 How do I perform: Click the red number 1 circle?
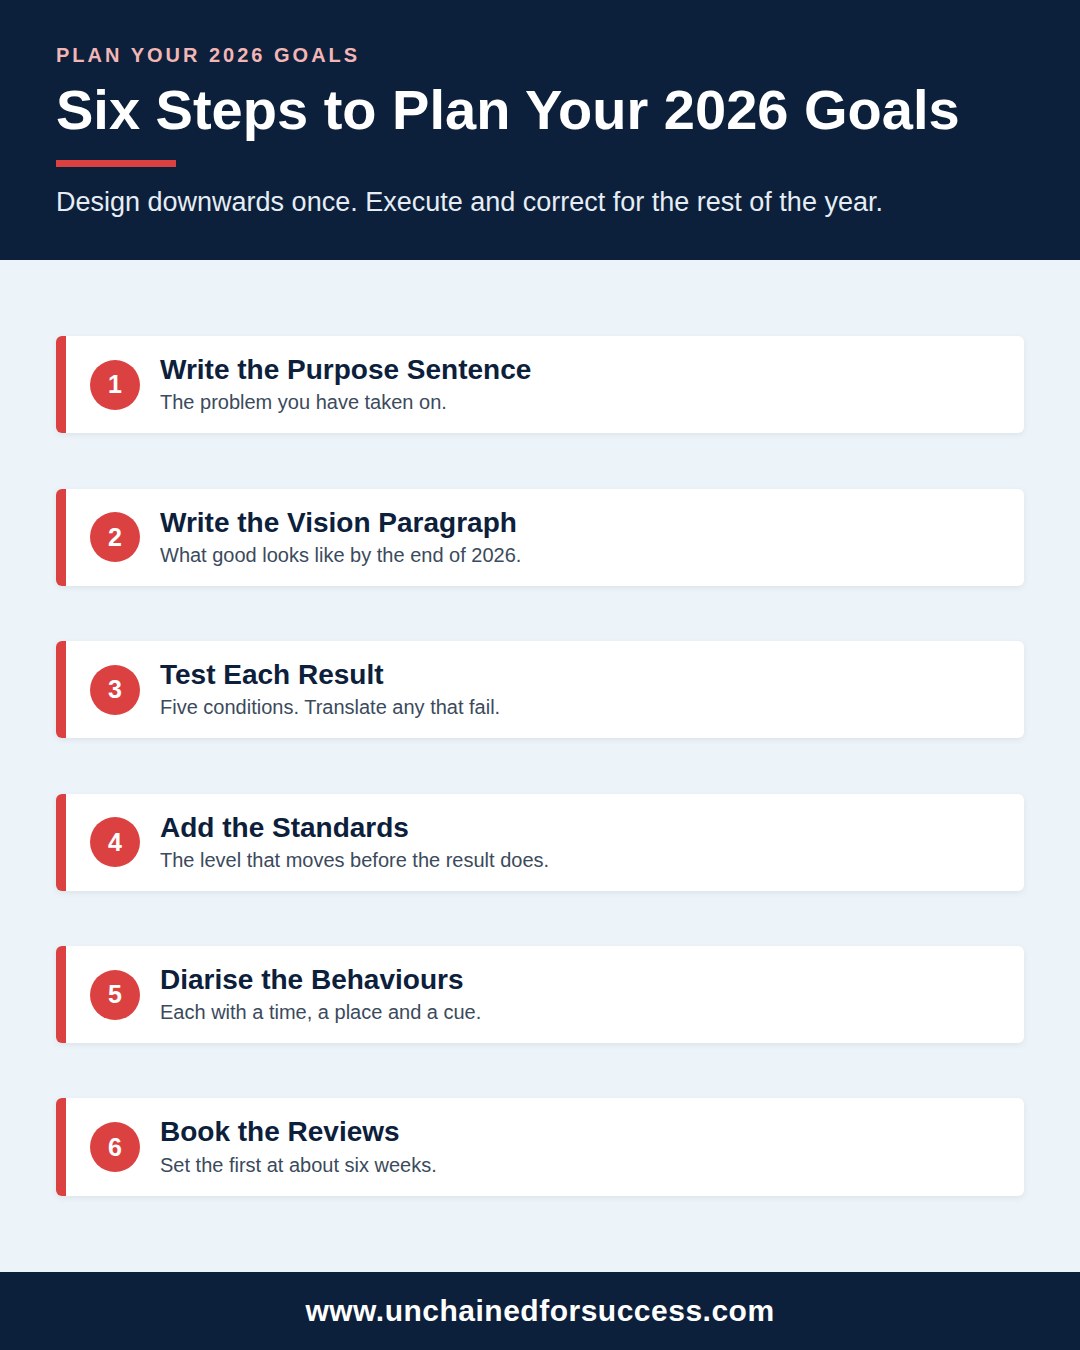pyautogui.click(x=115, y=385)
